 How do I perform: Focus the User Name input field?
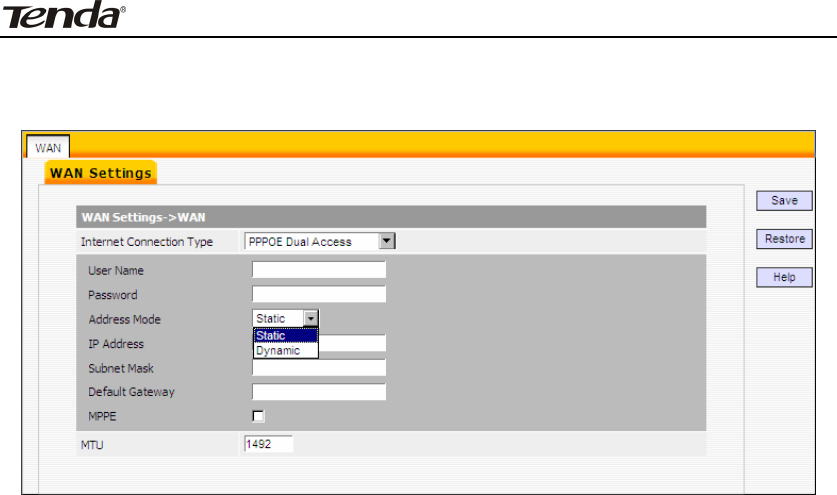coord(319,270)
